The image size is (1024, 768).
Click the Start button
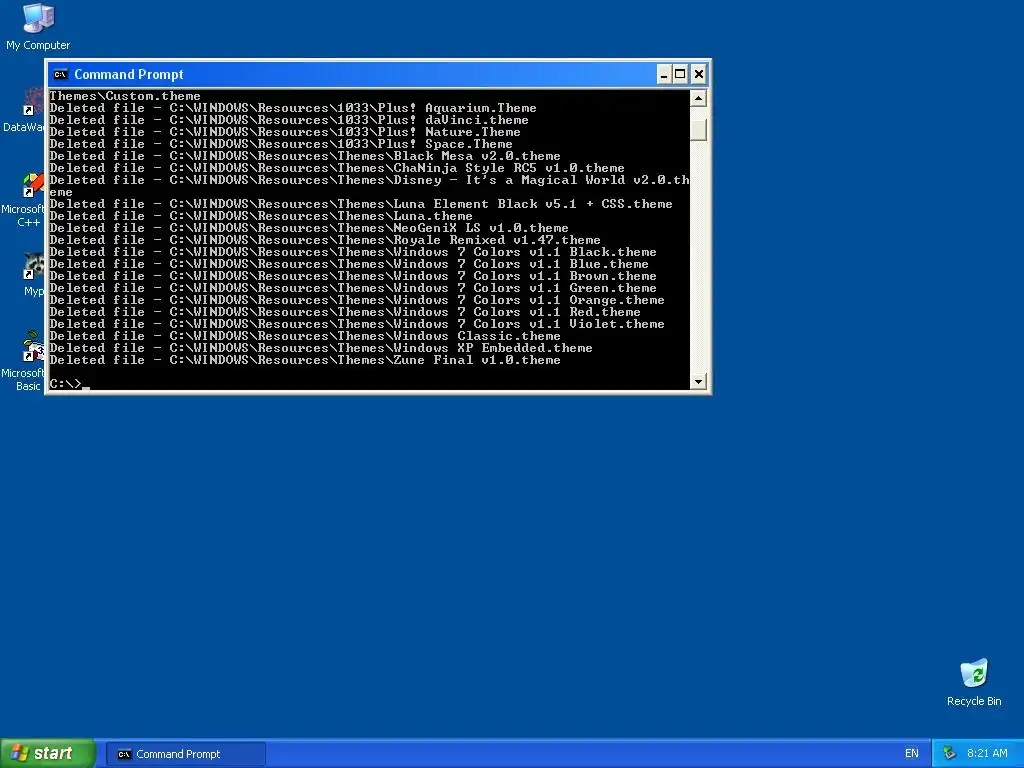pos(47,753)
